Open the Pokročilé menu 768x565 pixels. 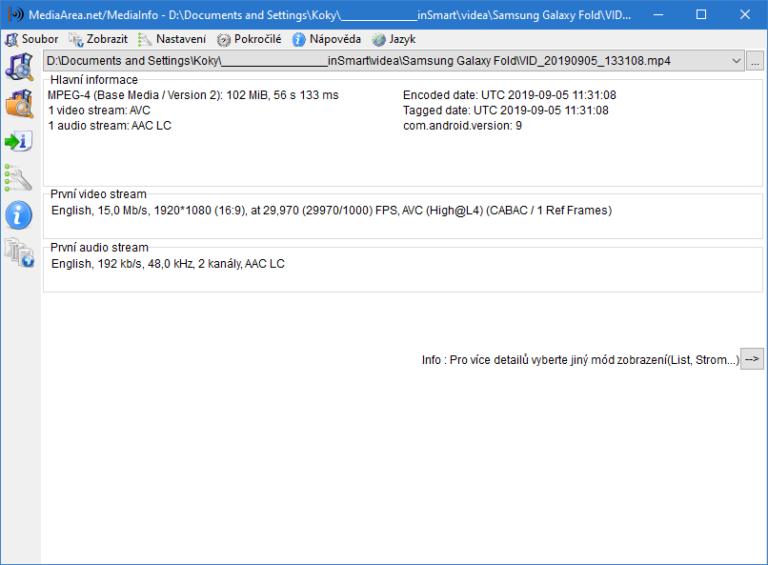pyautogui.click(x=249, y=39)
